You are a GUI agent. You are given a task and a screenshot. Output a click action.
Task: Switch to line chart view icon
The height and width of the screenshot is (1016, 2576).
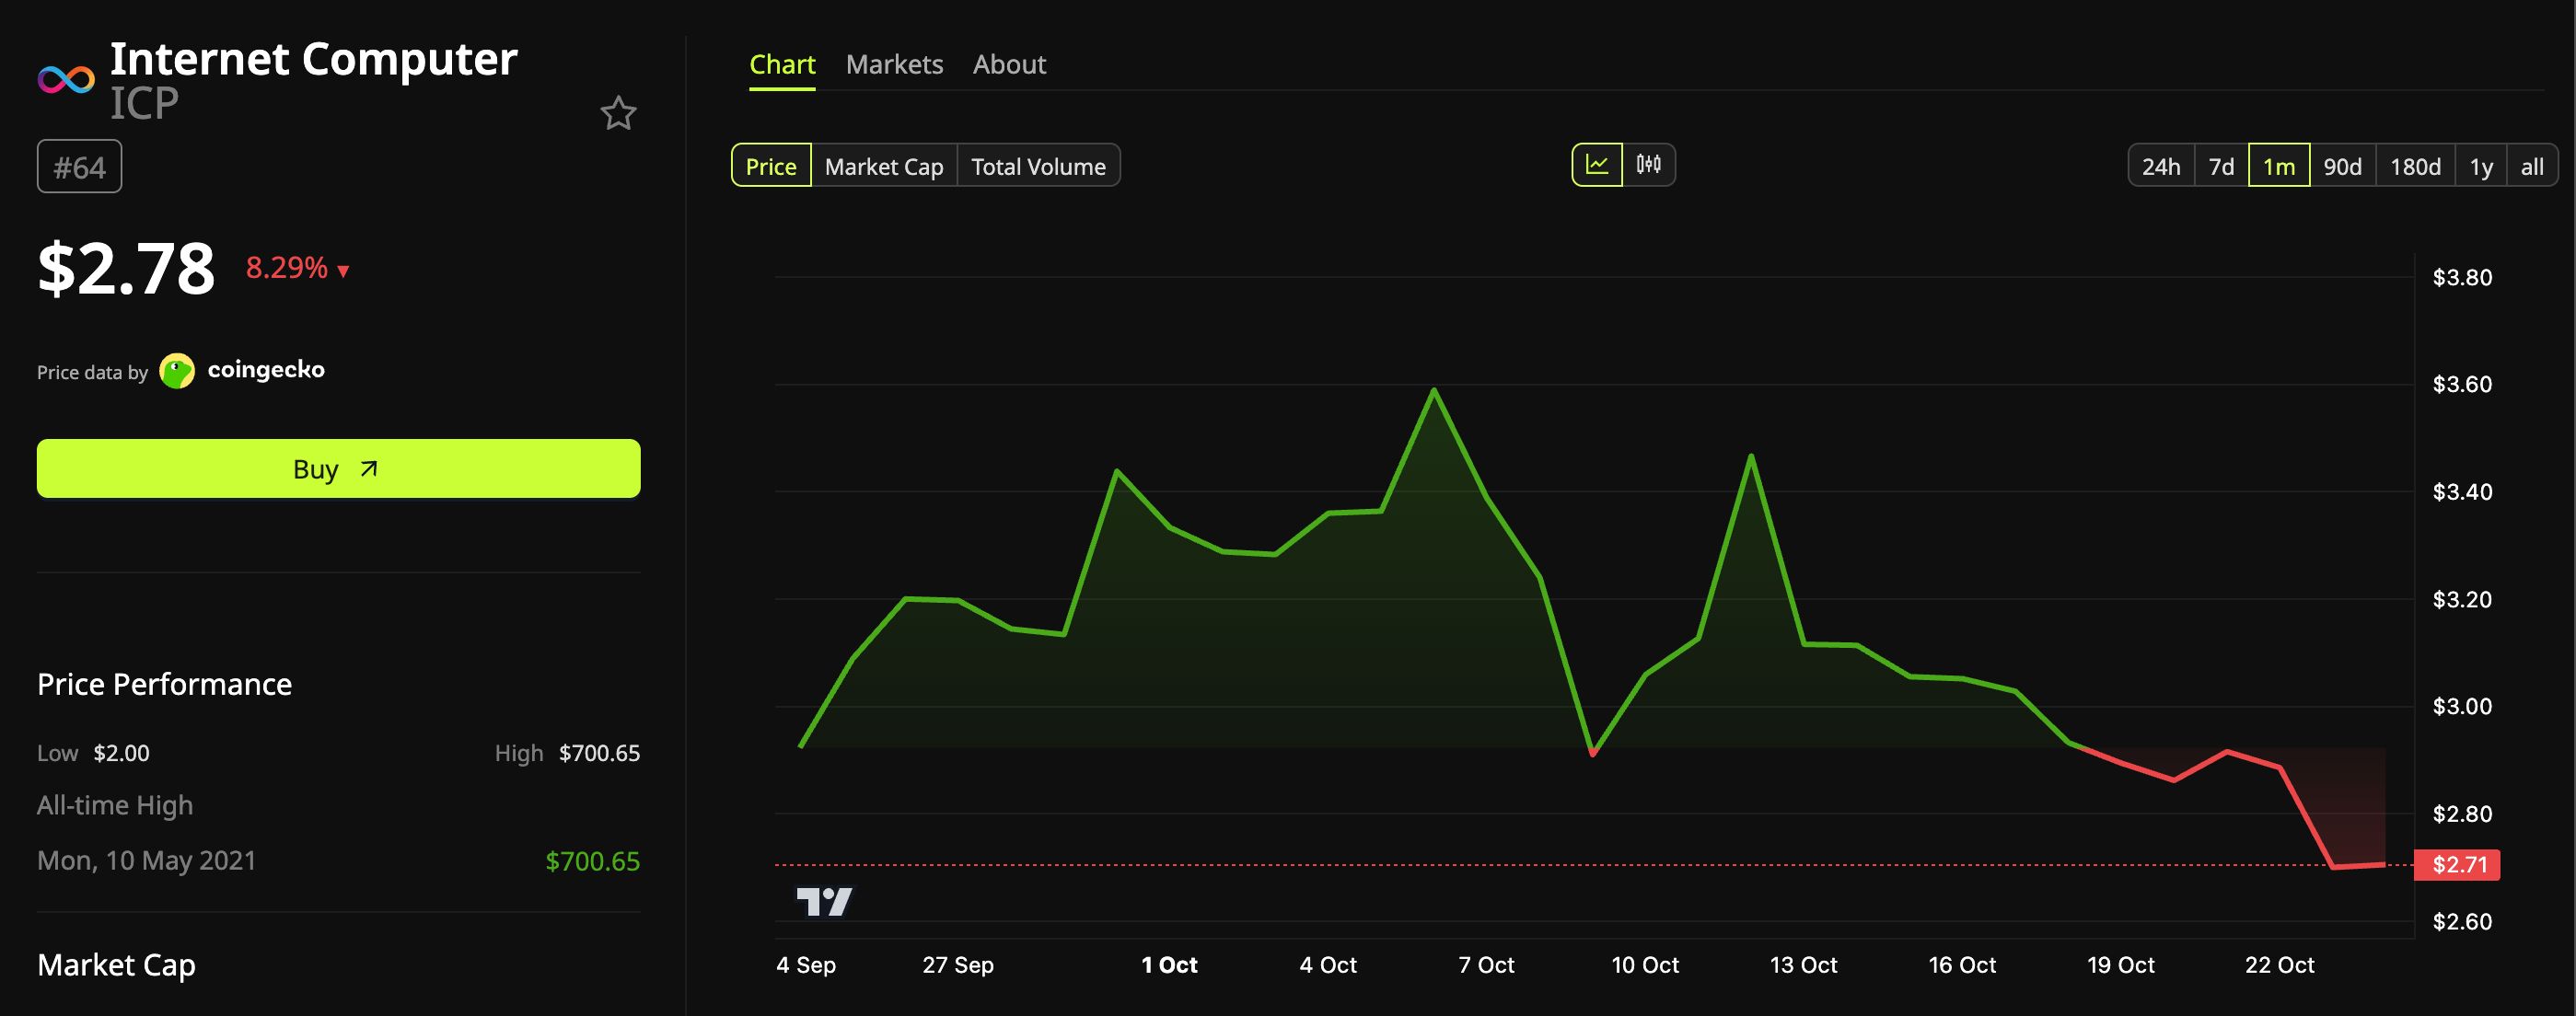click(1597, 165)
